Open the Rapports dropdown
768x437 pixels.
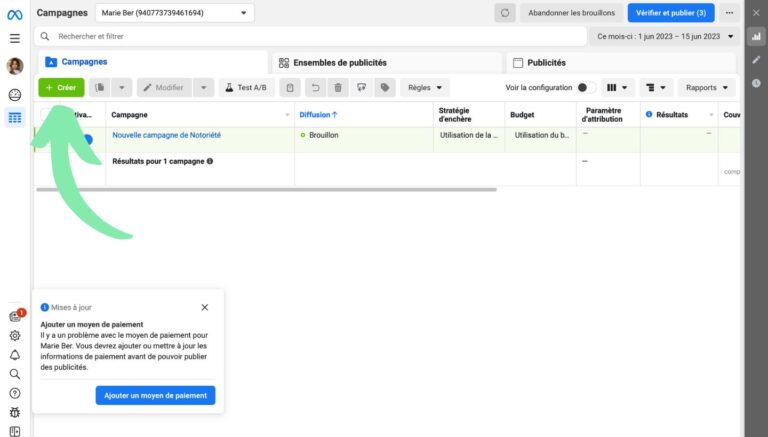pos(707,88)
